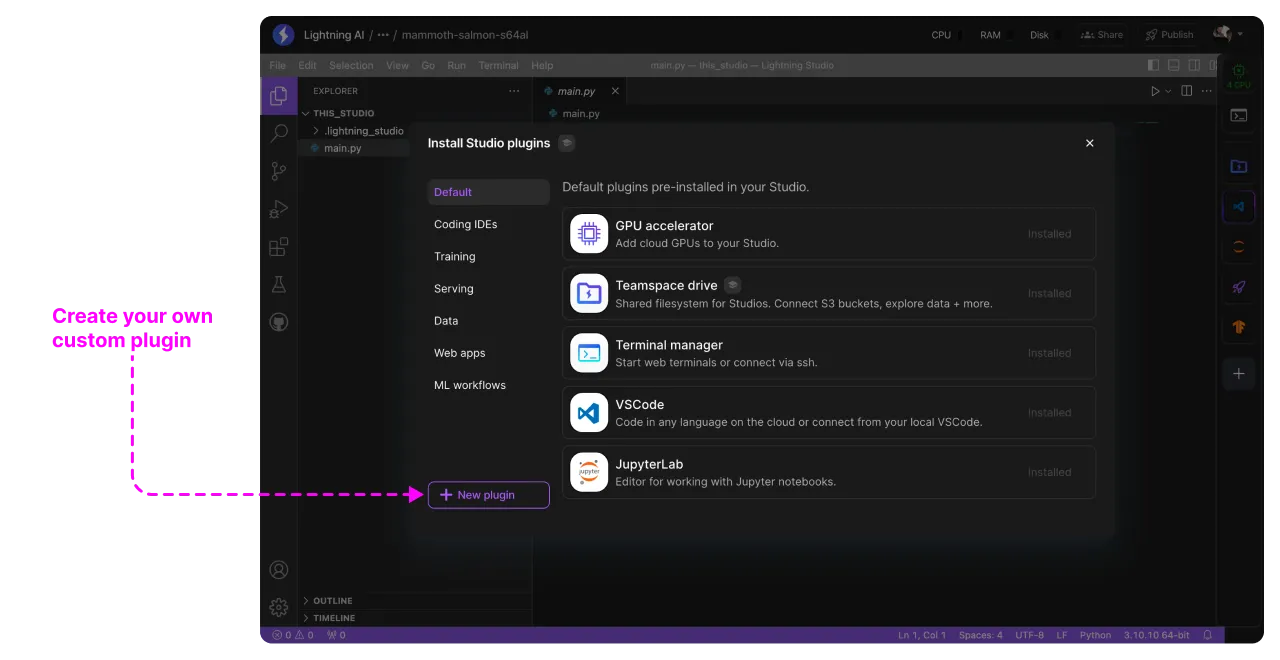Toggle secondary sidebar layout icon

pos(1194,65)
